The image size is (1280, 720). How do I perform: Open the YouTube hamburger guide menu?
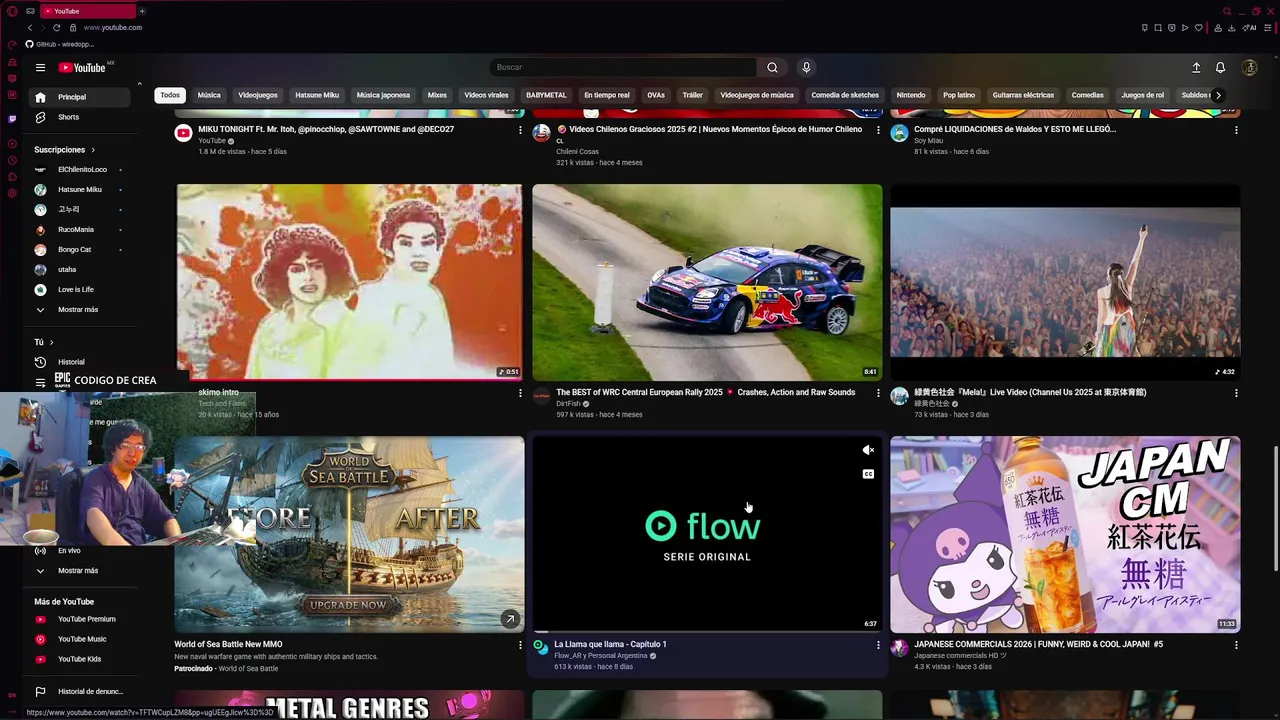pyautogui.click(x=40, y=67)
